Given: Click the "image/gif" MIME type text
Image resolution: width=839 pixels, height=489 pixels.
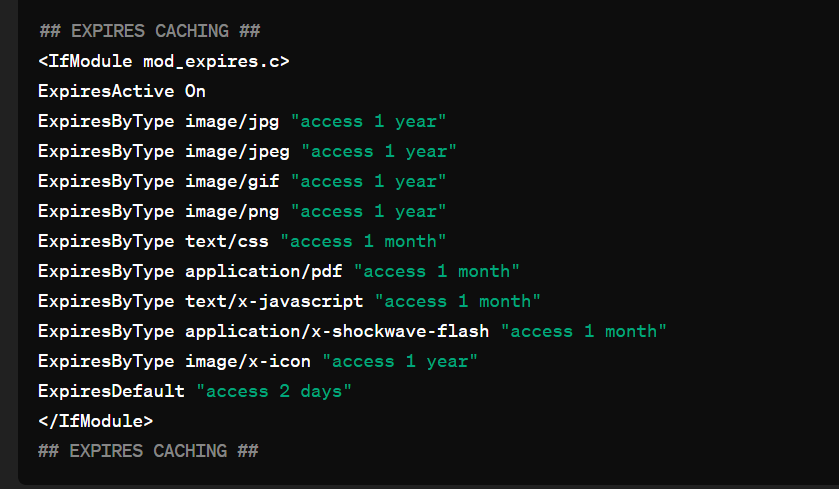Looking at the screenshot, I should tap(232, 181).
